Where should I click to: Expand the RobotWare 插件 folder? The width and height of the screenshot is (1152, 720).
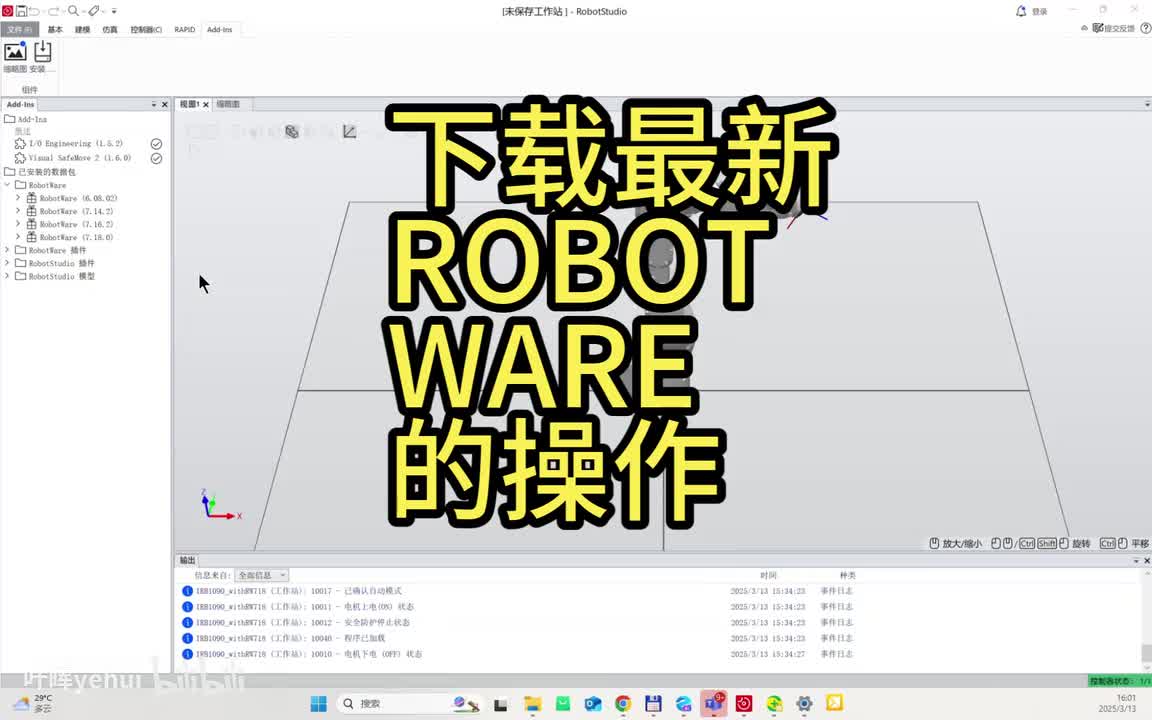tap(7, 250)
